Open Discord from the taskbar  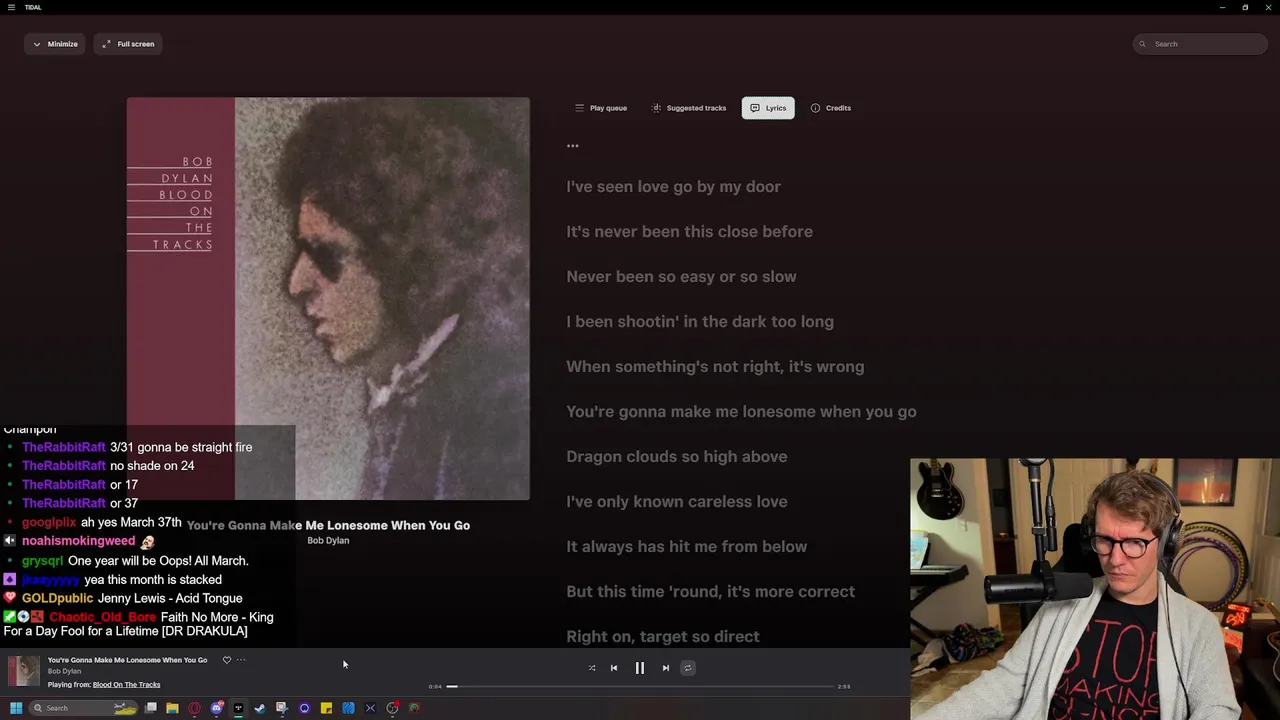pyautogui.click(x=217, y=708)
